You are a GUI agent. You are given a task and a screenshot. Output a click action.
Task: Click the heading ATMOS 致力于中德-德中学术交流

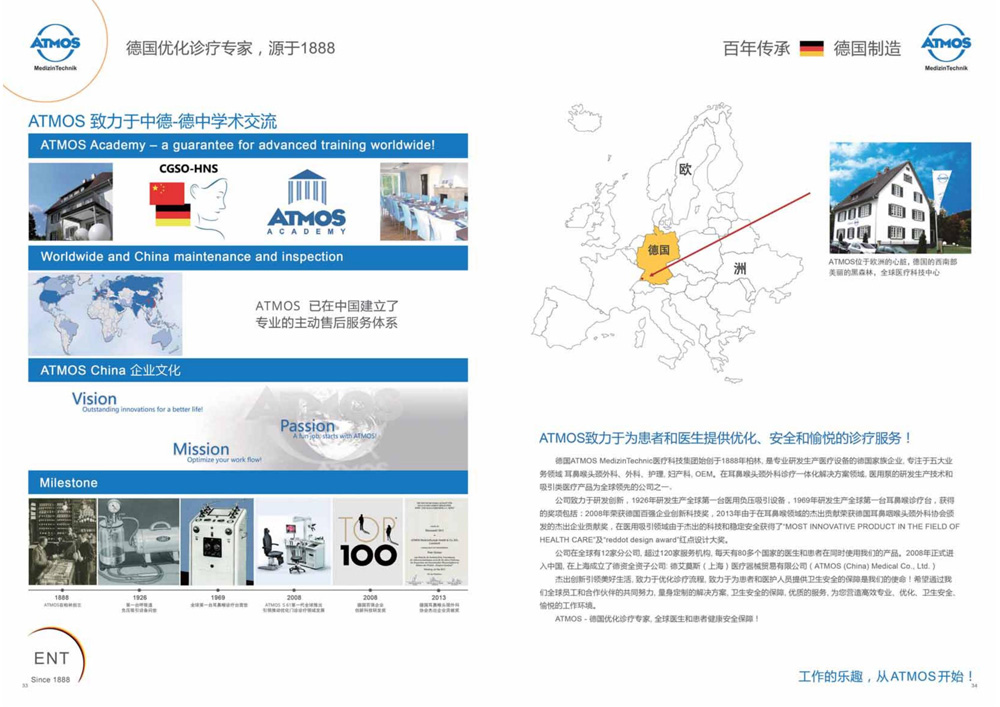152,121
